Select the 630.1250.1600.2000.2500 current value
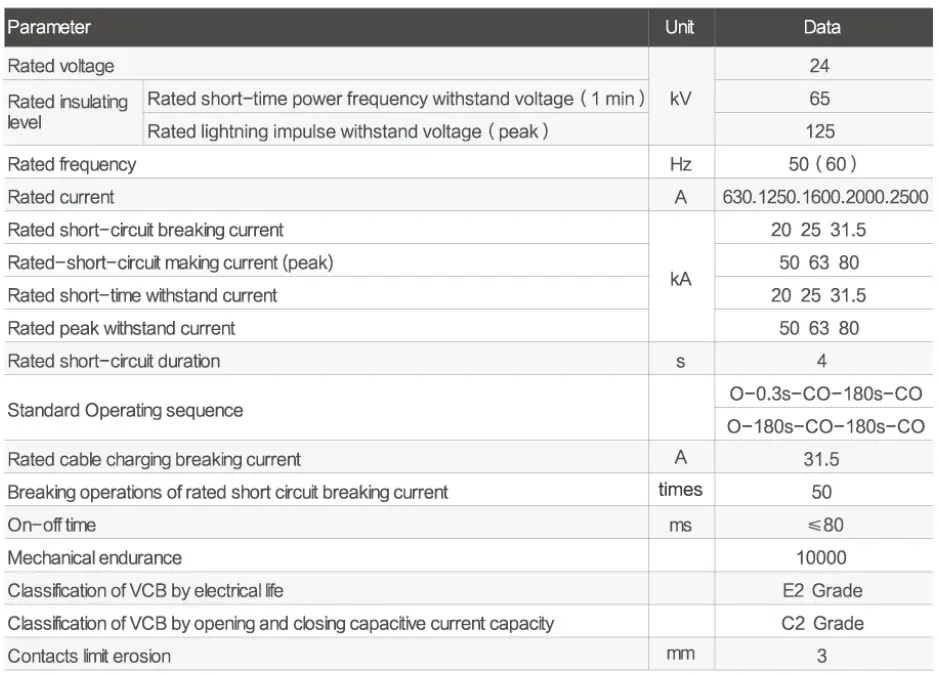Screen dimensions: 941x676 (825, 197)
